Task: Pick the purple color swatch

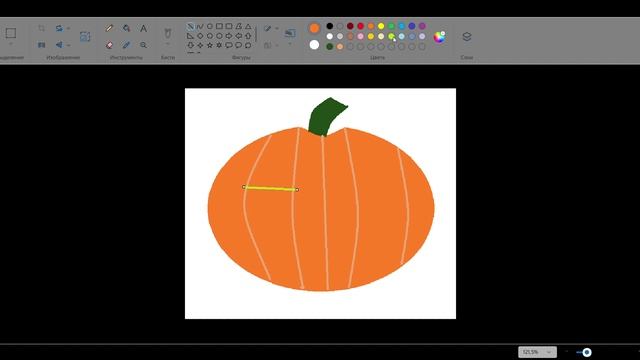Action: pos(422,26)
